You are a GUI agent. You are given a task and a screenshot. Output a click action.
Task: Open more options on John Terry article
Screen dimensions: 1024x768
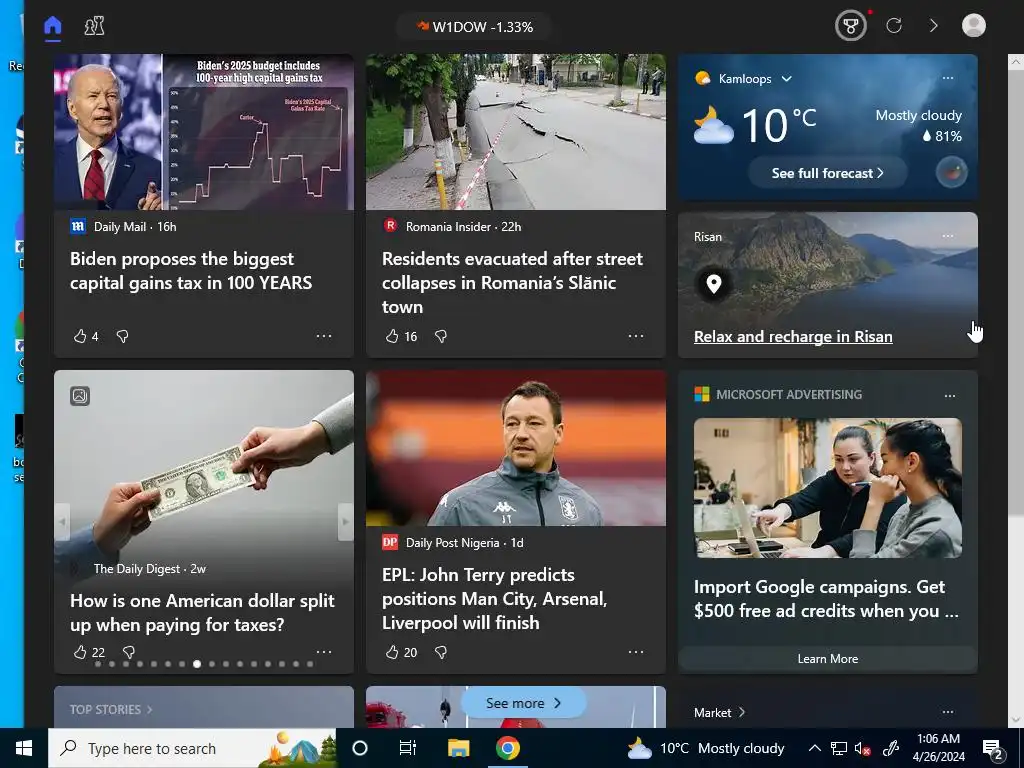pos(636,652)
